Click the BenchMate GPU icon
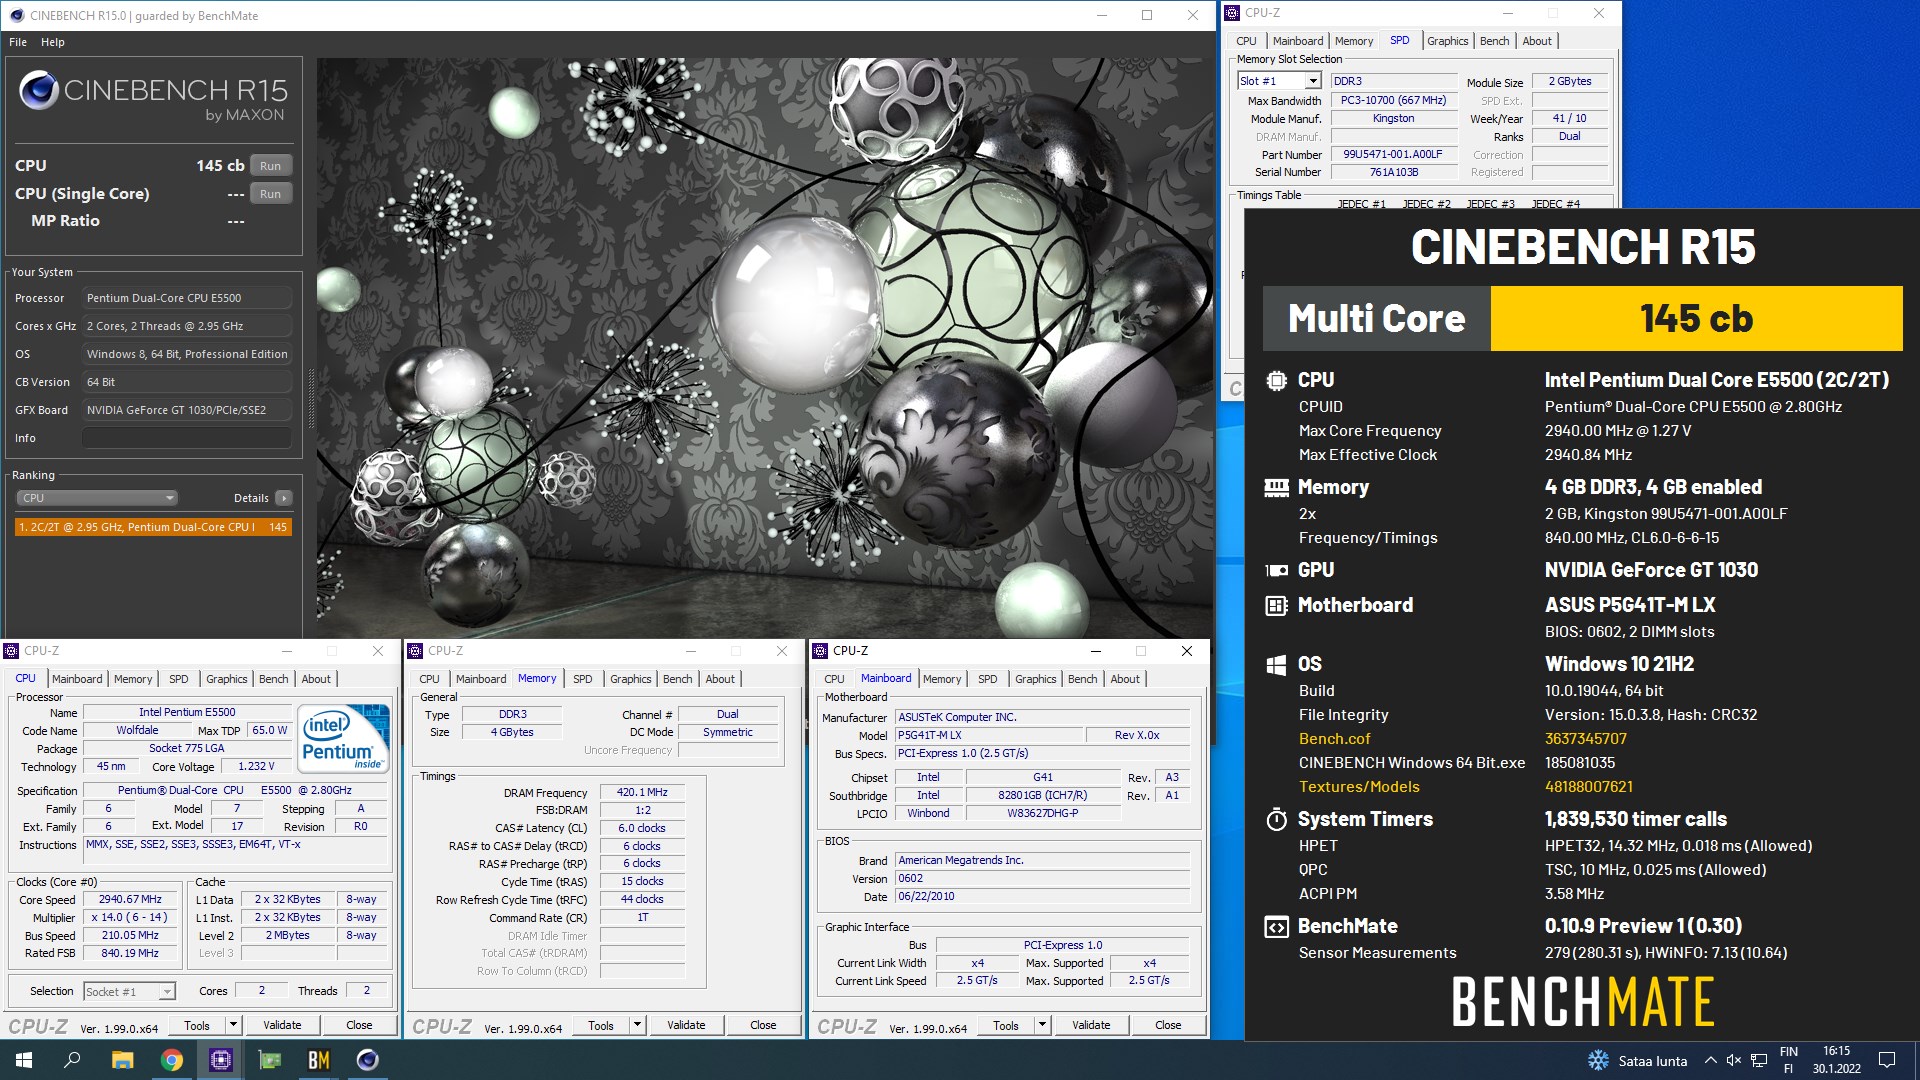This screenshot has height=1080, width=1920. point(1276,570)
